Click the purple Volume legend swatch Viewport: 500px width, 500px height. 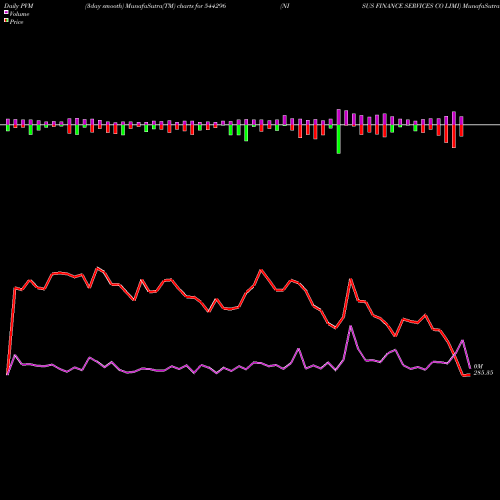coord(6,12)
